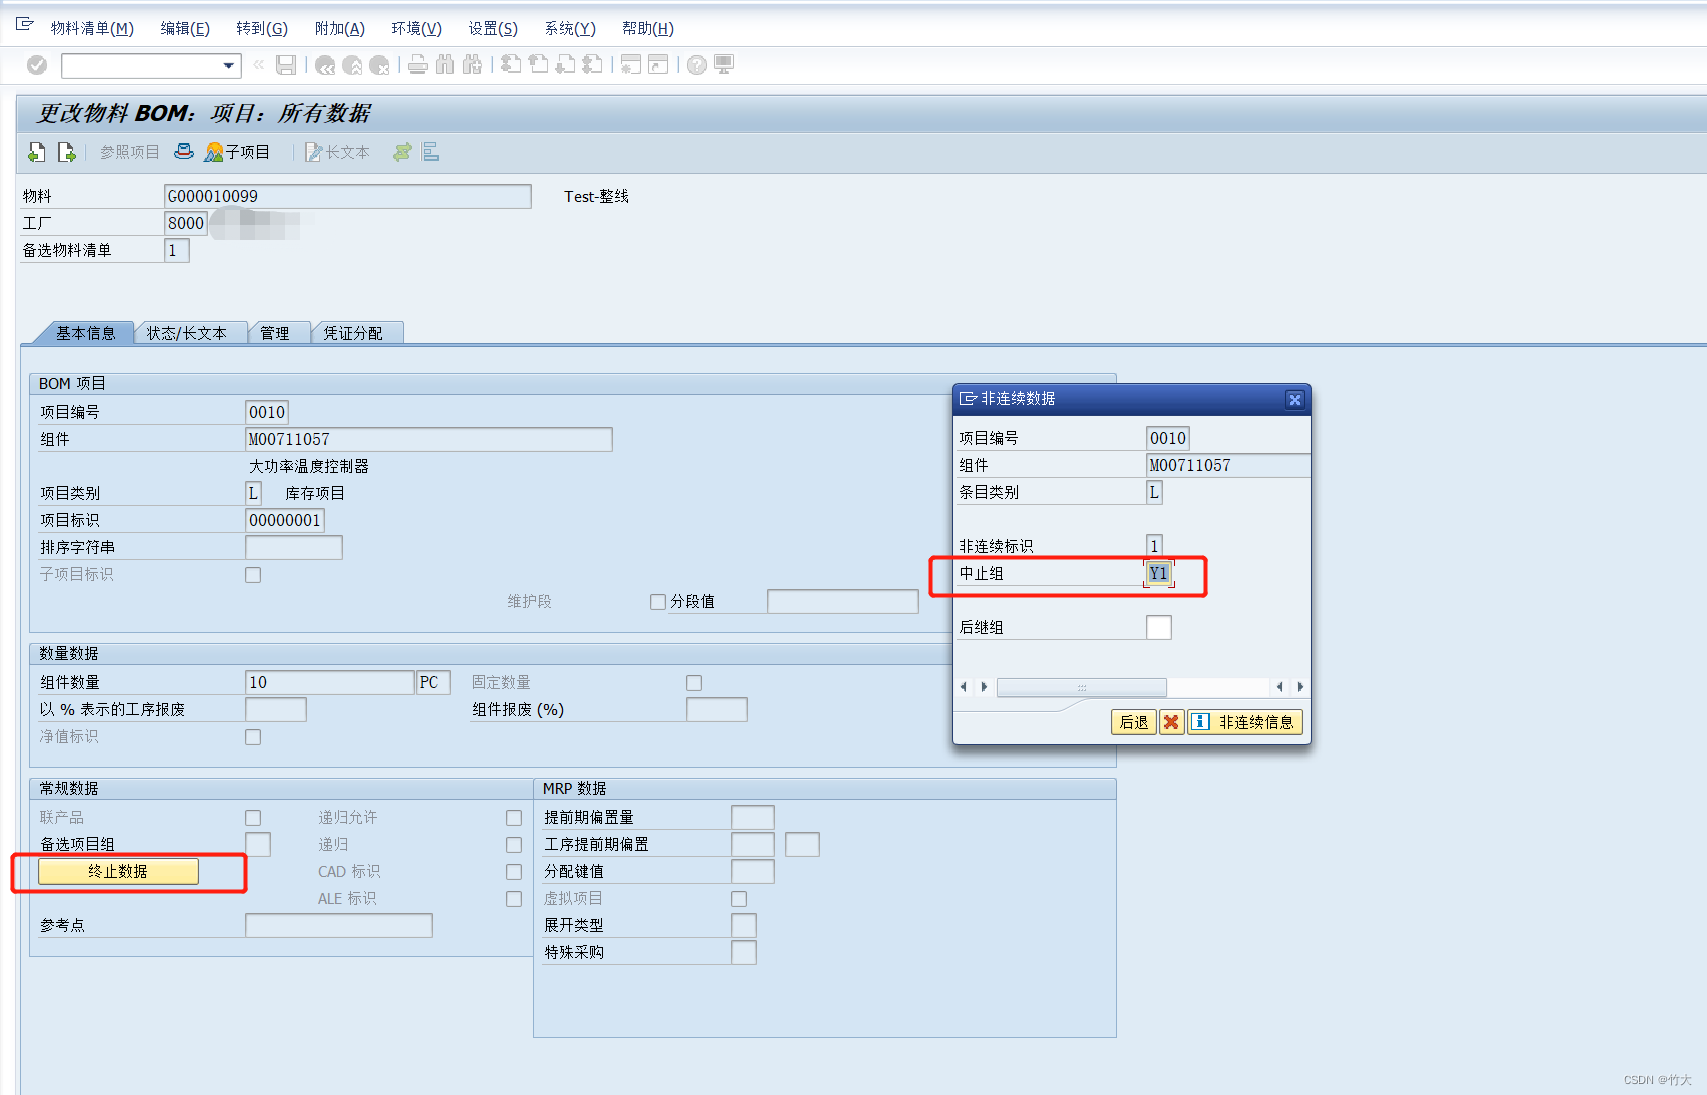
Task: Click the 非连续信息 button
Action: pyautogui.click(x=1245, y=722)
